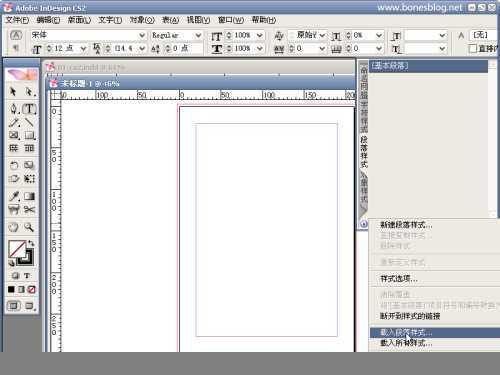Switch to the 段落样式 side tab
The width and height of the screenshot is (500, 375).
click(364, 152)
